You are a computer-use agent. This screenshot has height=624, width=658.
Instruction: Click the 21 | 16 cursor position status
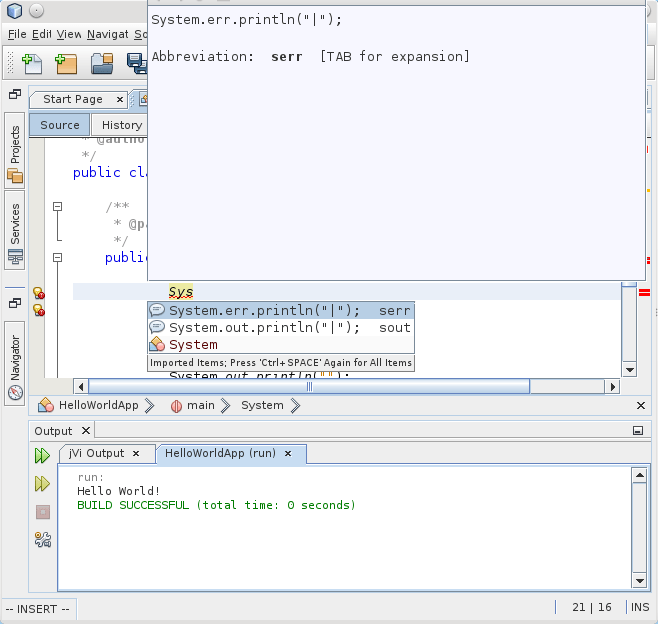[592, 607]
